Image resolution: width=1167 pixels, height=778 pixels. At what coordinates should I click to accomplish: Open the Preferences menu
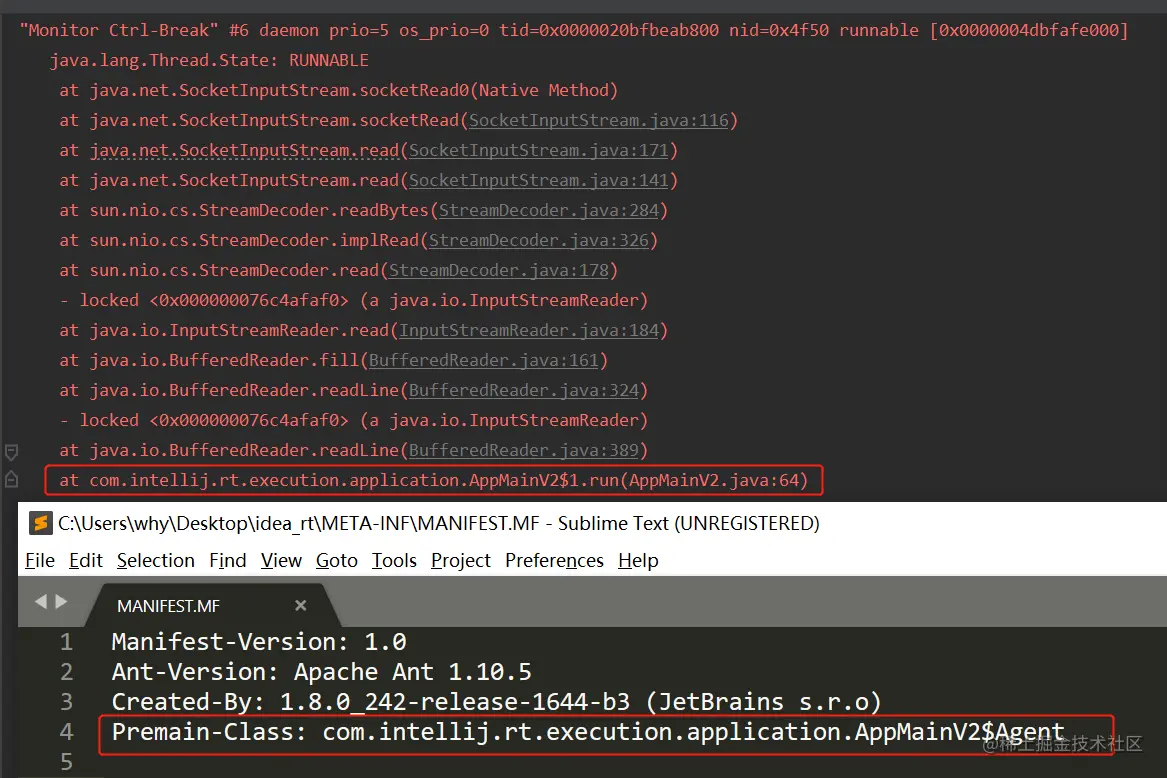pyautogui.click(x=554, y=561)
